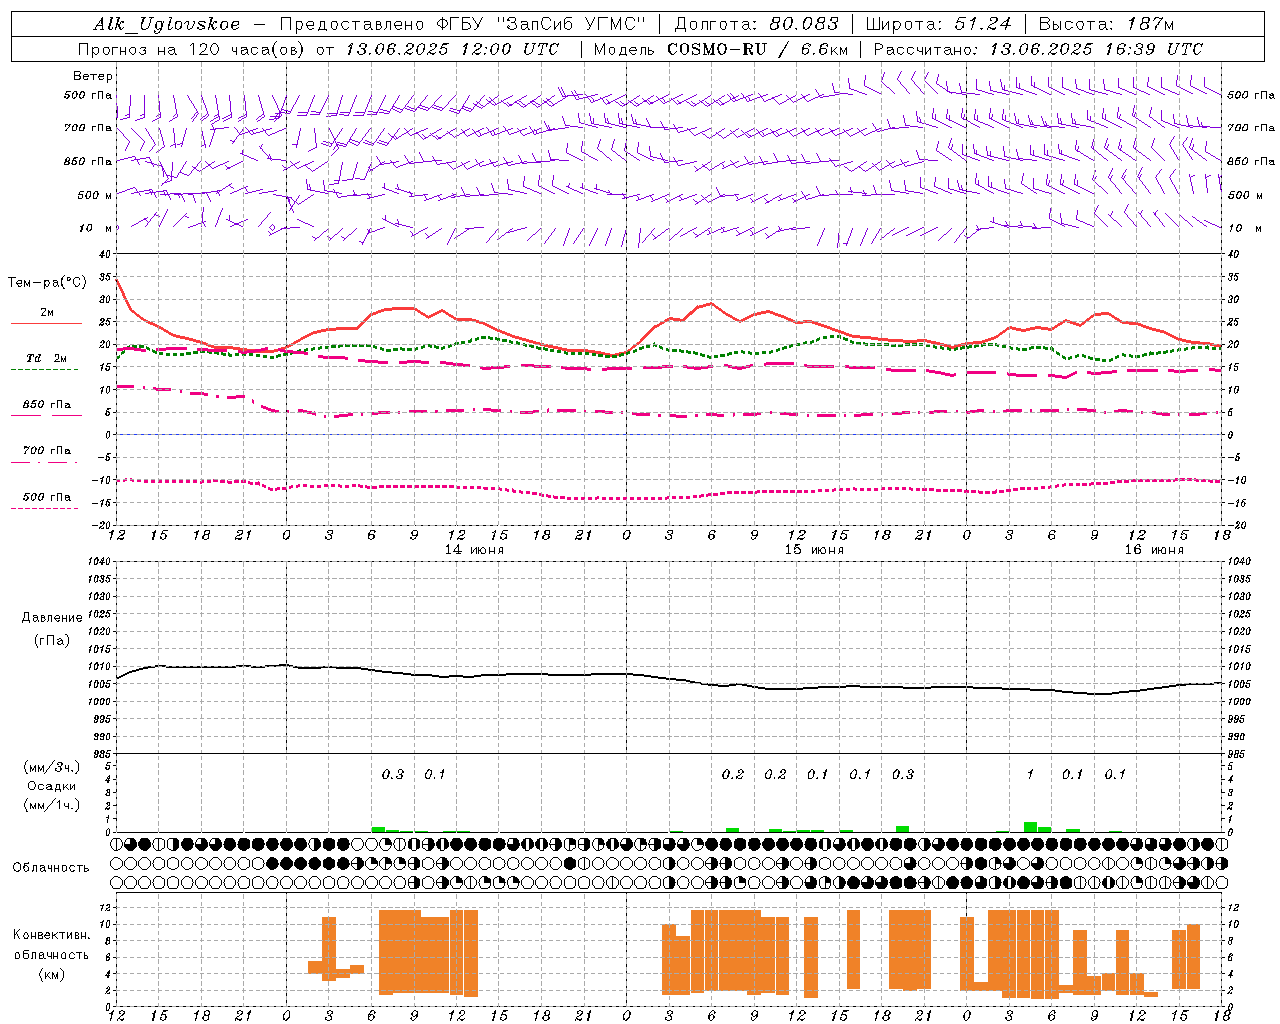The width and height of the screenshot is (1280, 1024).
Task: Click the longitude value Долгота: 80.083
Action: click(x=755, y=24)
